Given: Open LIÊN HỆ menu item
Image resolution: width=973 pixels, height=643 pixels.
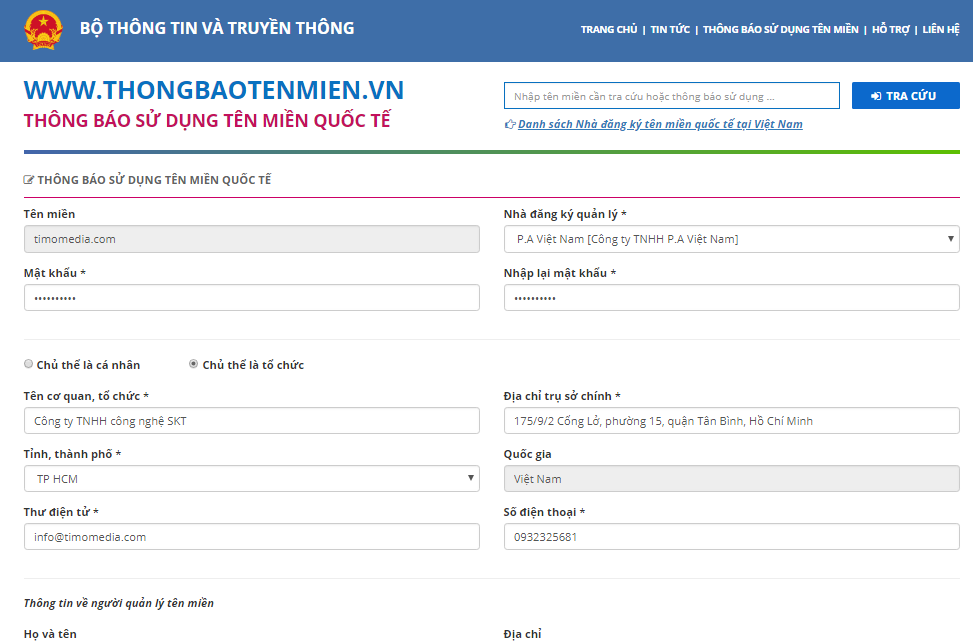Looking at the screenshot, I should 941,29.
